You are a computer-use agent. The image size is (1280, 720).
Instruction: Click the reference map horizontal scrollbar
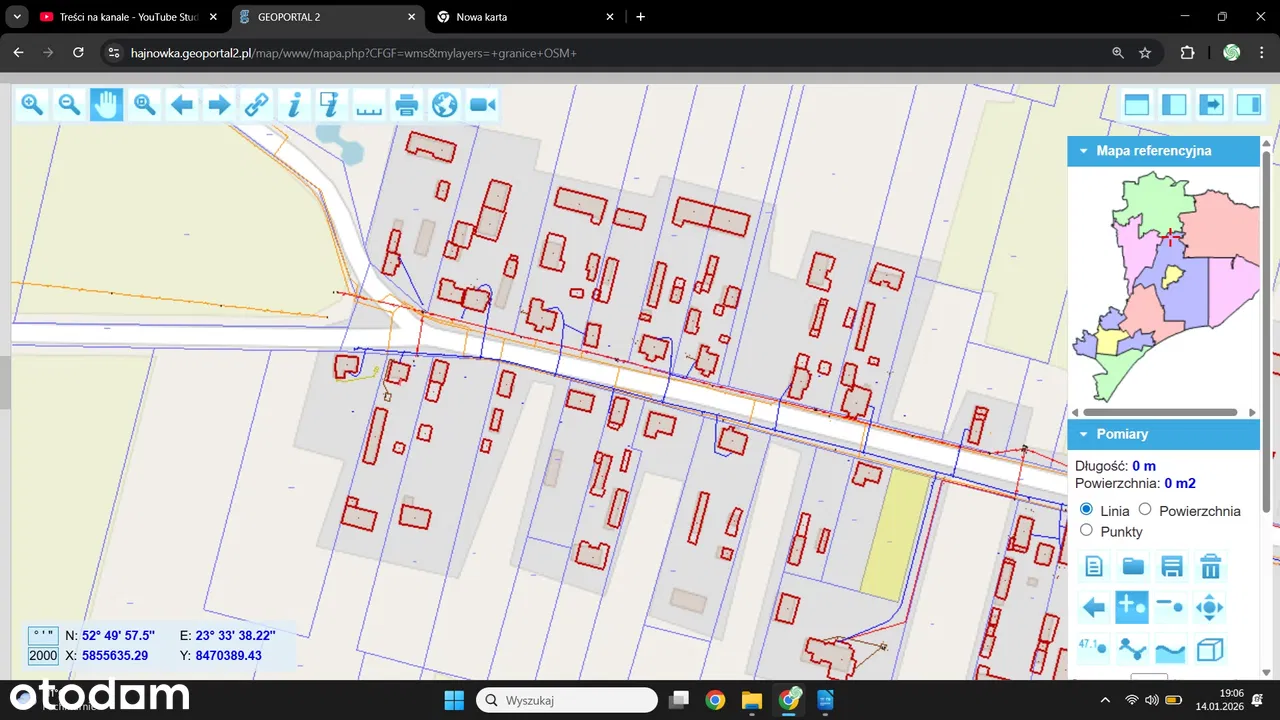1160,412
